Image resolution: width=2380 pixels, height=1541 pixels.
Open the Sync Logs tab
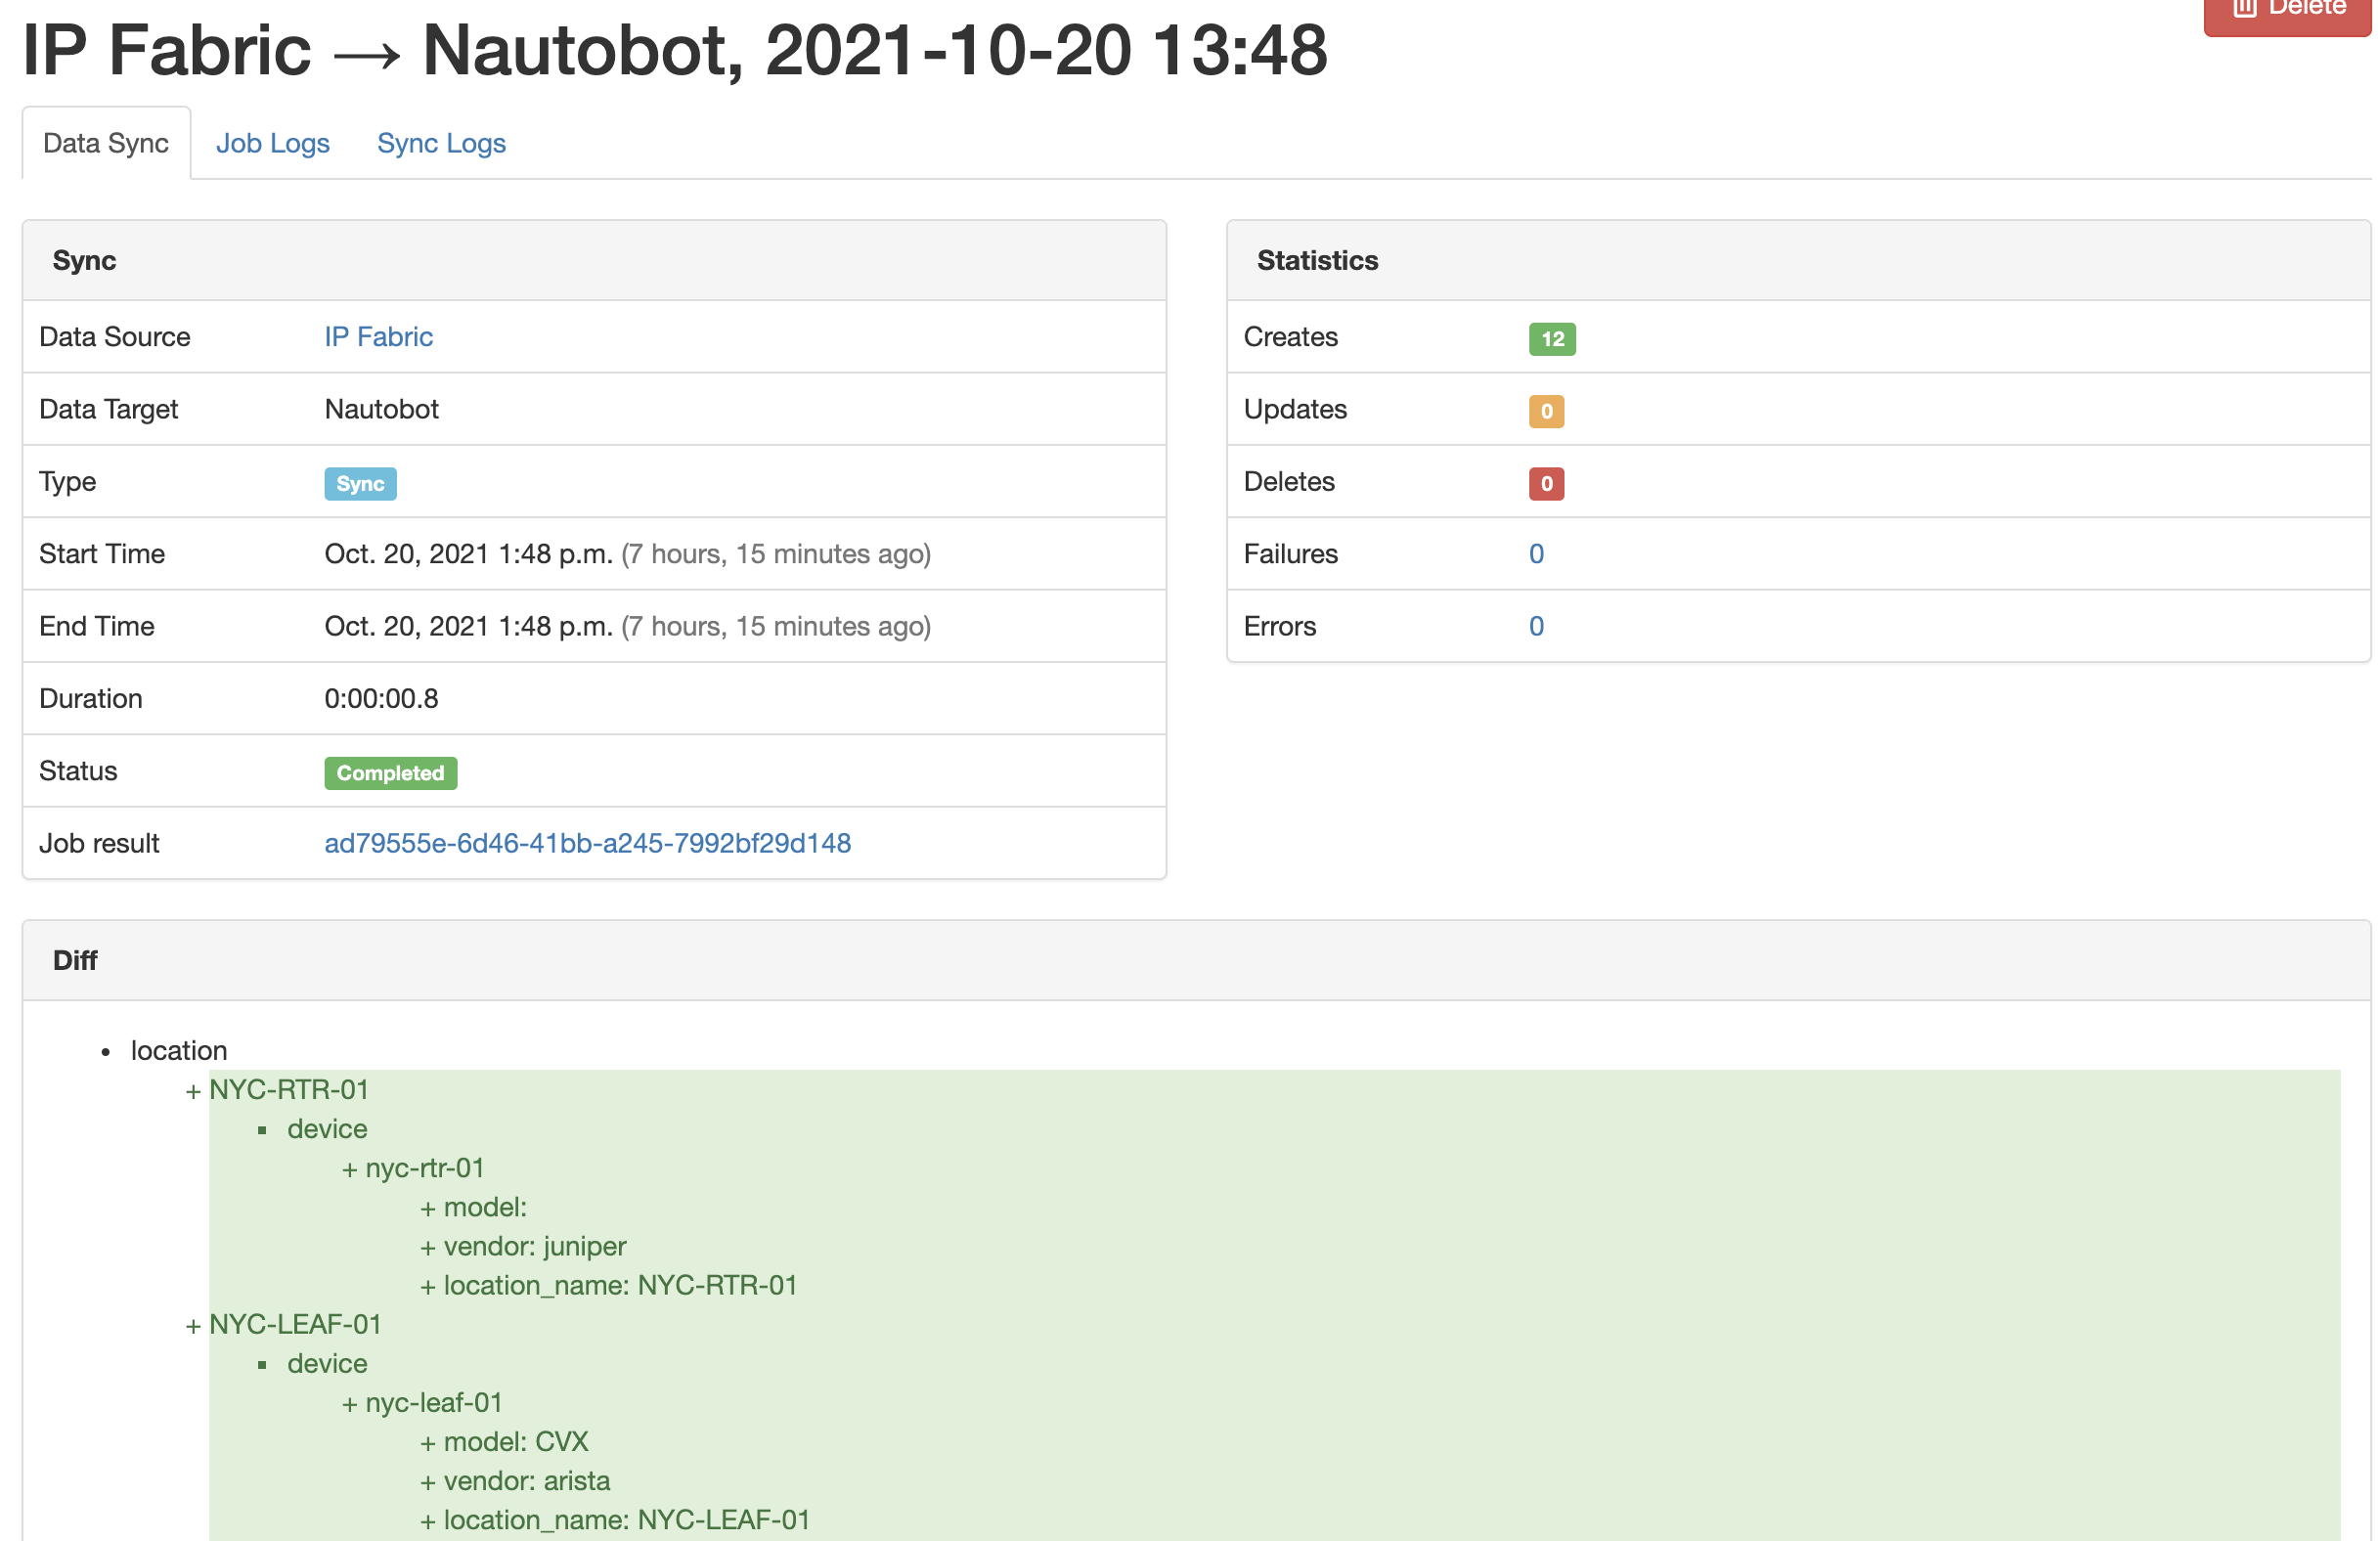point(441,143)
